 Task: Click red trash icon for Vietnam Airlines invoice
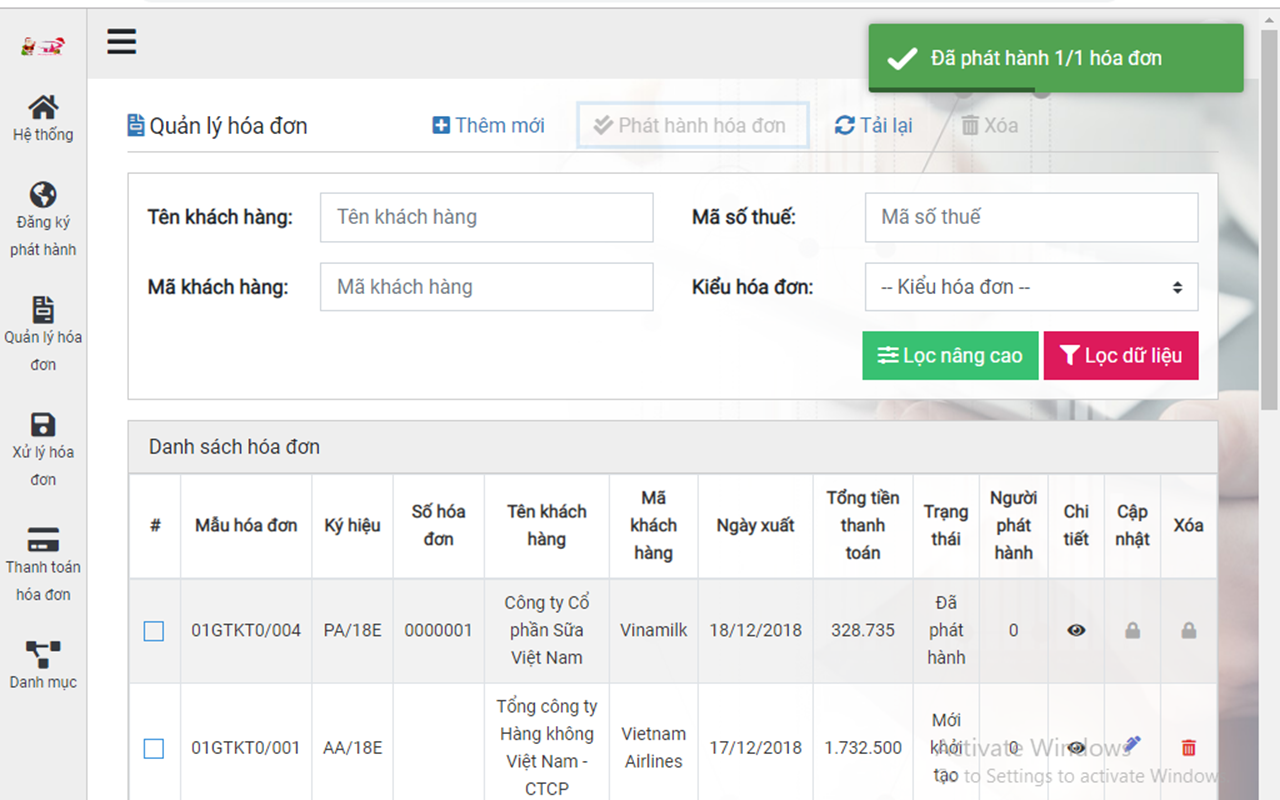[1188, 747]
